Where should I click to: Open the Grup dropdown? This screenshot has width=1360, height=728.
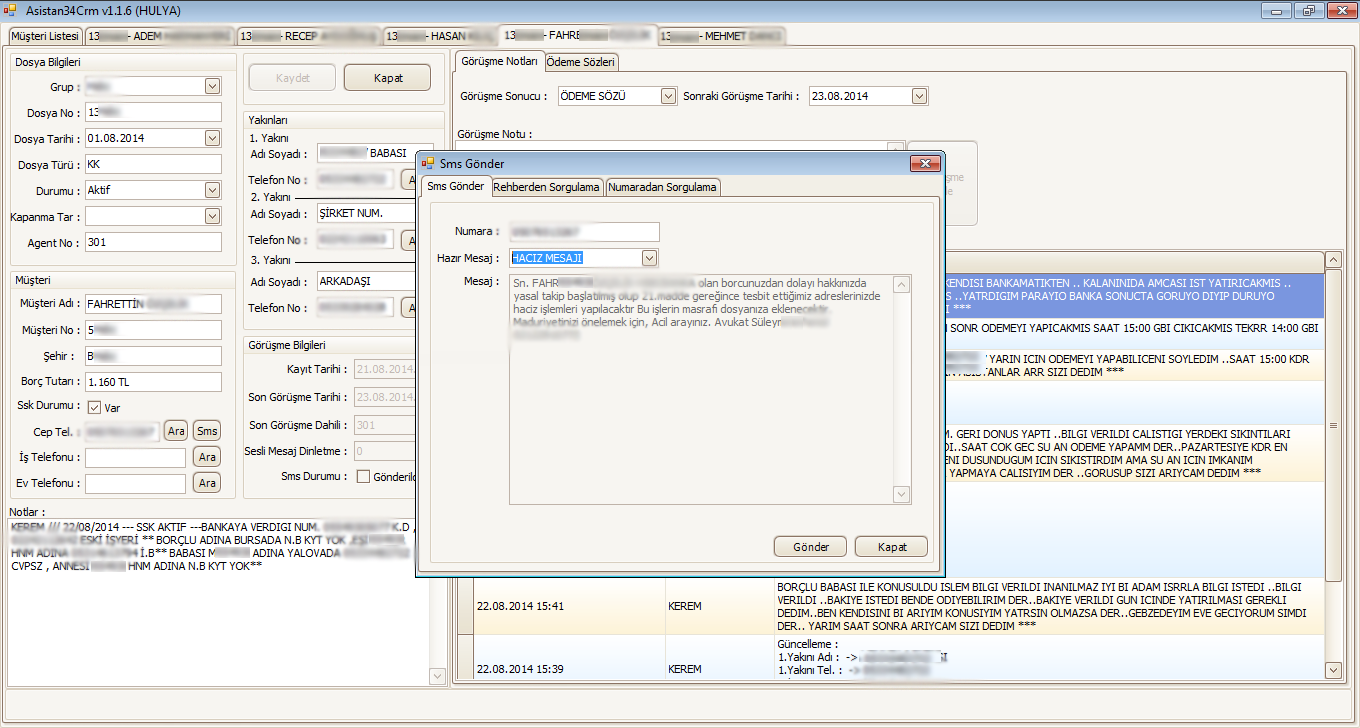[x=212, y=86]
